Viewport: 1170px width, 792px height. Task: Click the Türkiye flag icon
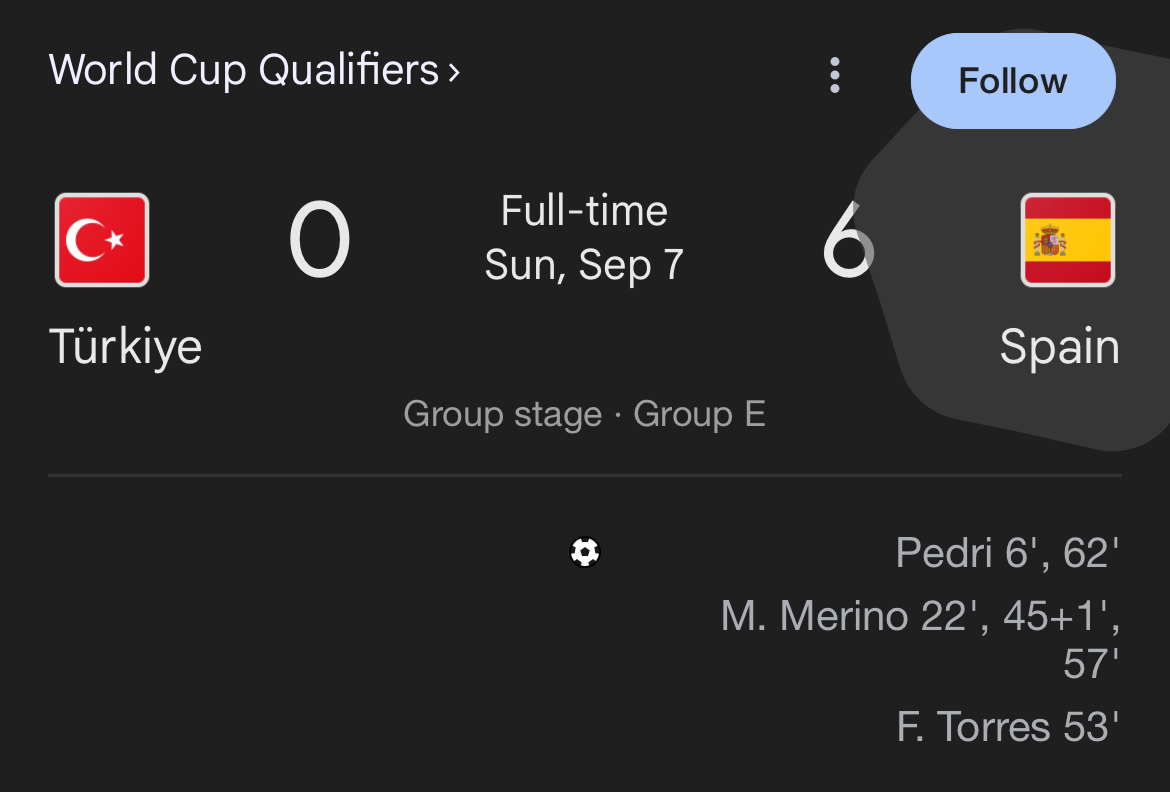pyautogui.click(x=102, y=240)
